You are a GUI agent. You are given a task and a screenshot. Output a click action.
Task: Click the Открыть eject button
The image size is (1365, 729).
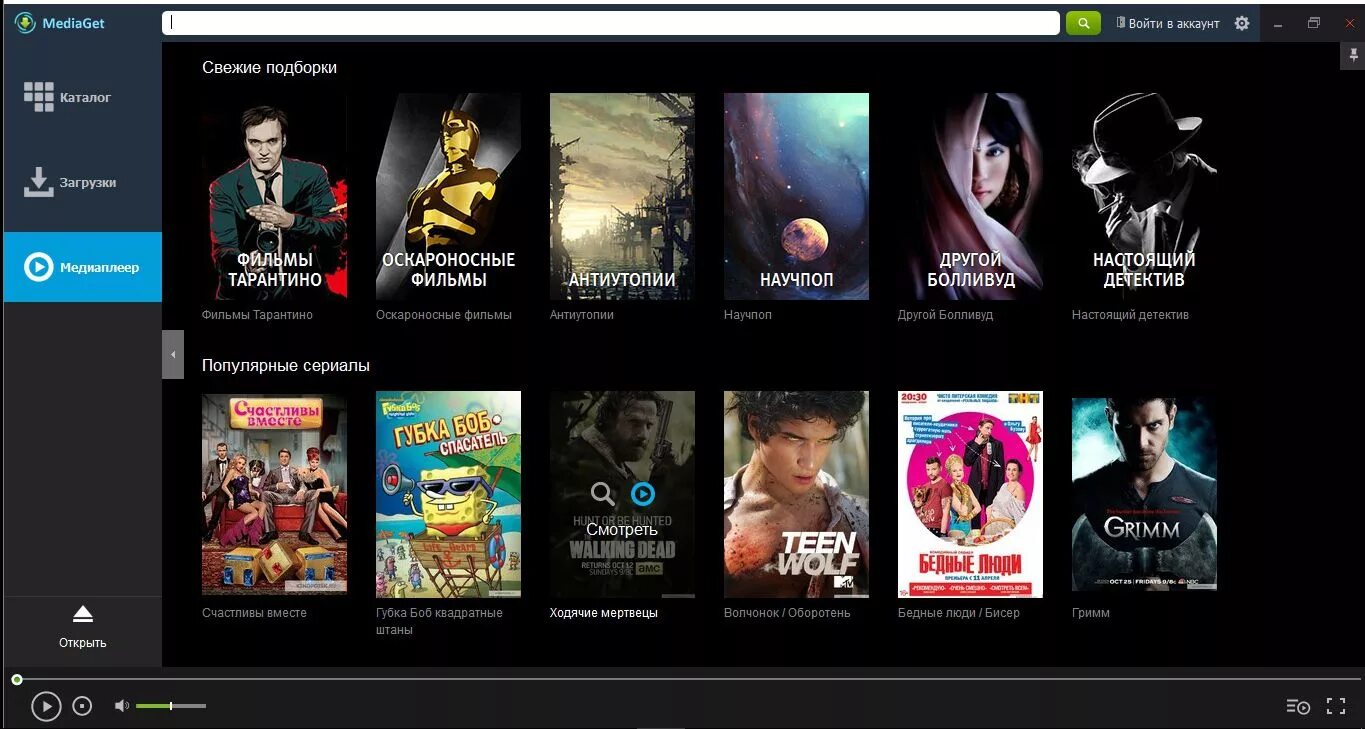82,626
